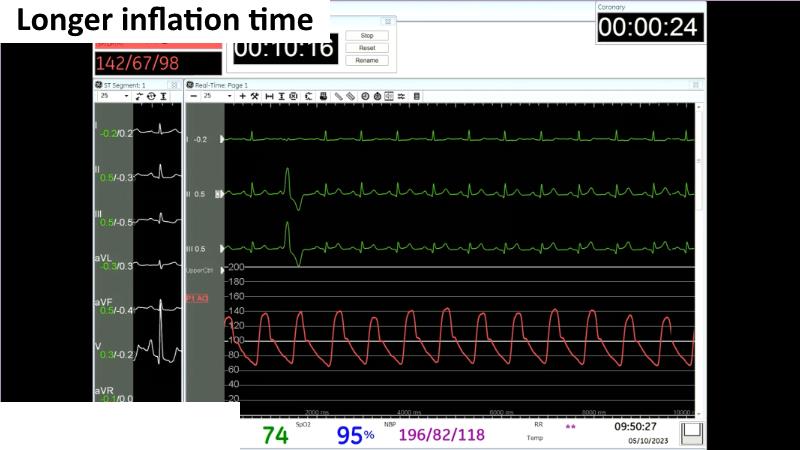Click the square icon in bottom-right corner
Screen dimensions: 800x450
(691, 432)
